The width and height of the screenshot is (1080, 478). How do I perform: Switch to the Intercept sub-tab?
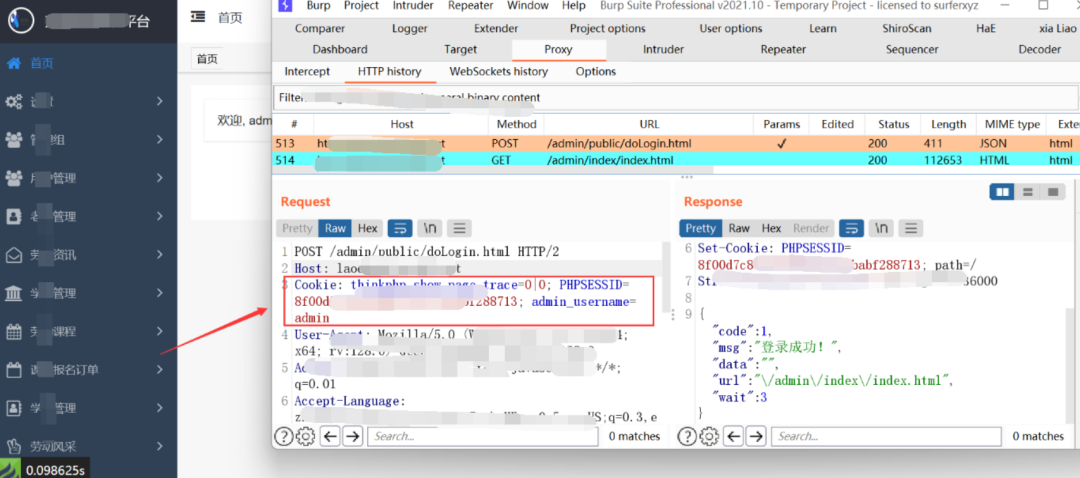[307, 72]
